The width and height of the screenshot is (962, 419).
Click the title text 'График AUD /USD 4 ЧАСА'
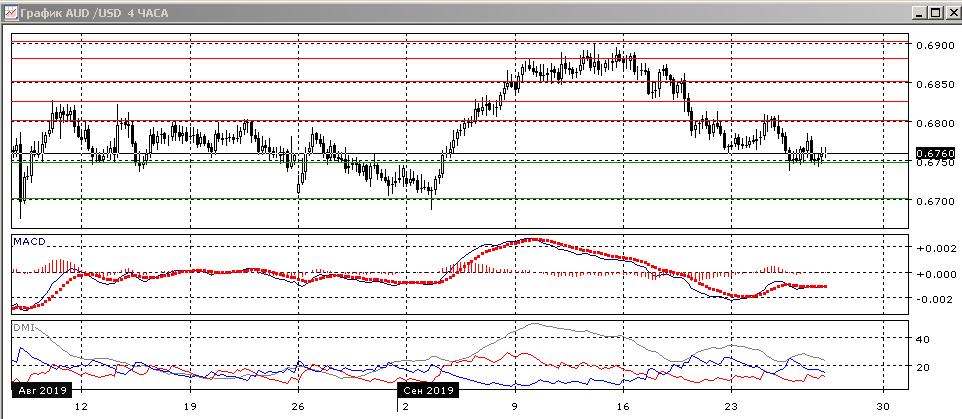(x=93, y=13)
